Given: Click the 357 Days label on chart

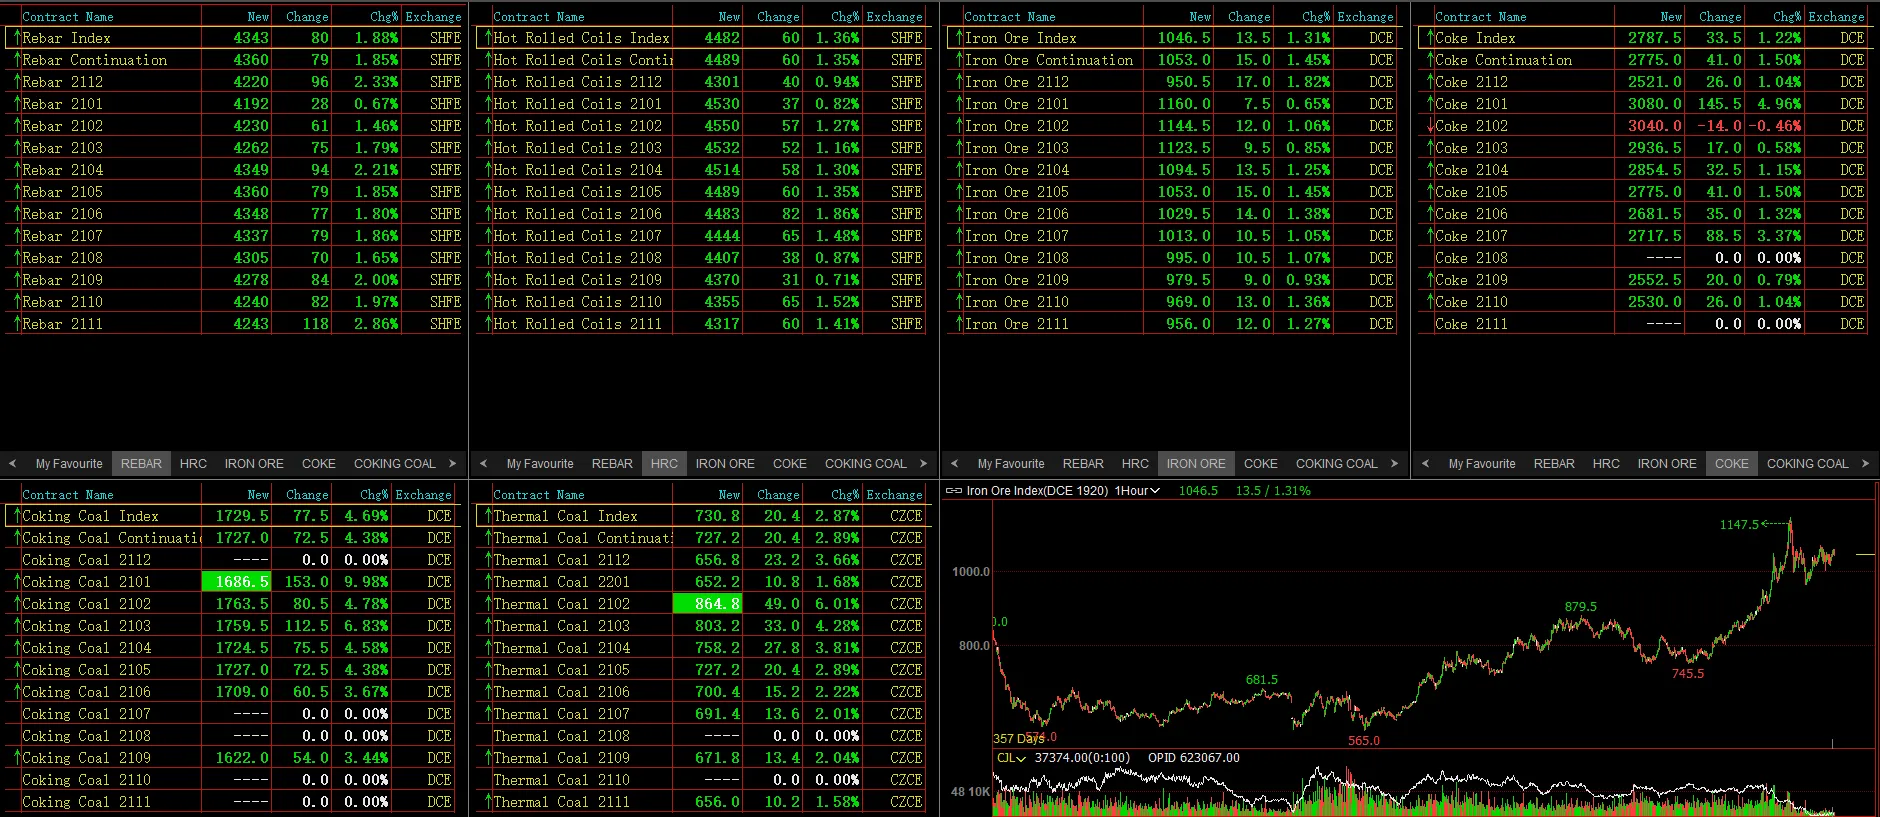Looking at the screenshot, I should 1018,739.
